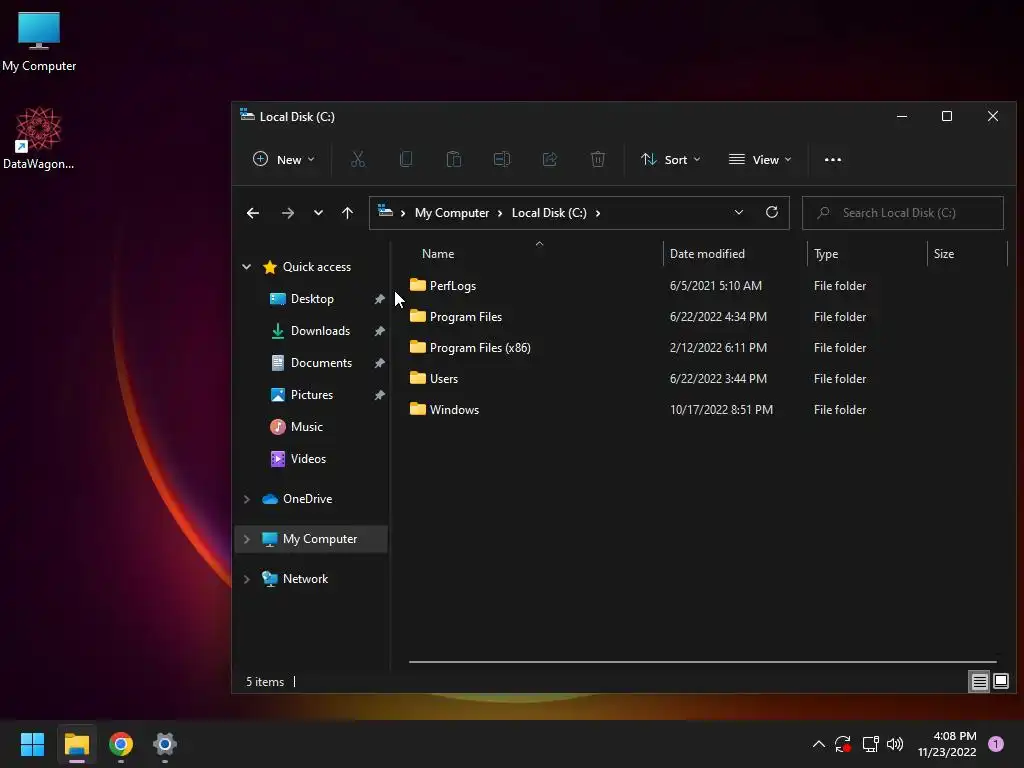The width and height of the screenshot is (1024, 768).
Task: Click the Delete trash icon
Action: click(598, 159)
